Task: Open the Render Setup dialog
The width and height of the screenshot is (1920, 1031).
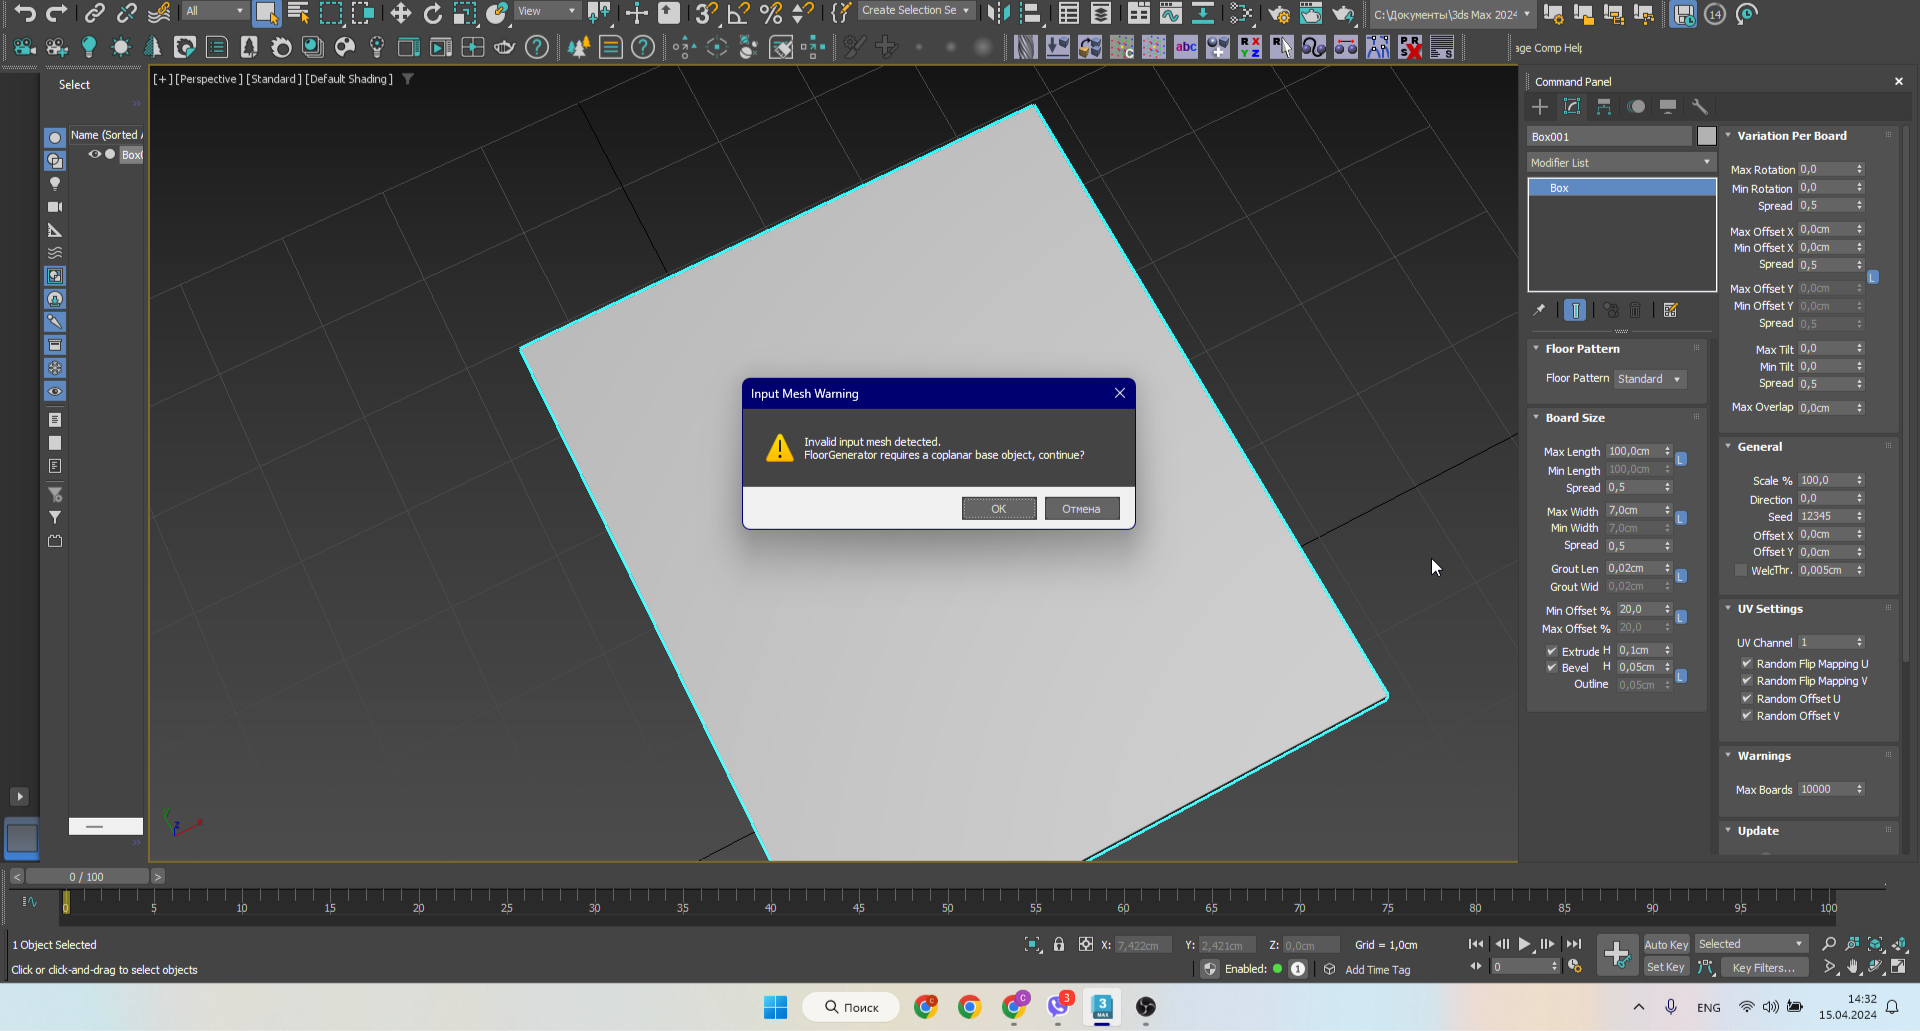Action: (x=1279, y=14)
